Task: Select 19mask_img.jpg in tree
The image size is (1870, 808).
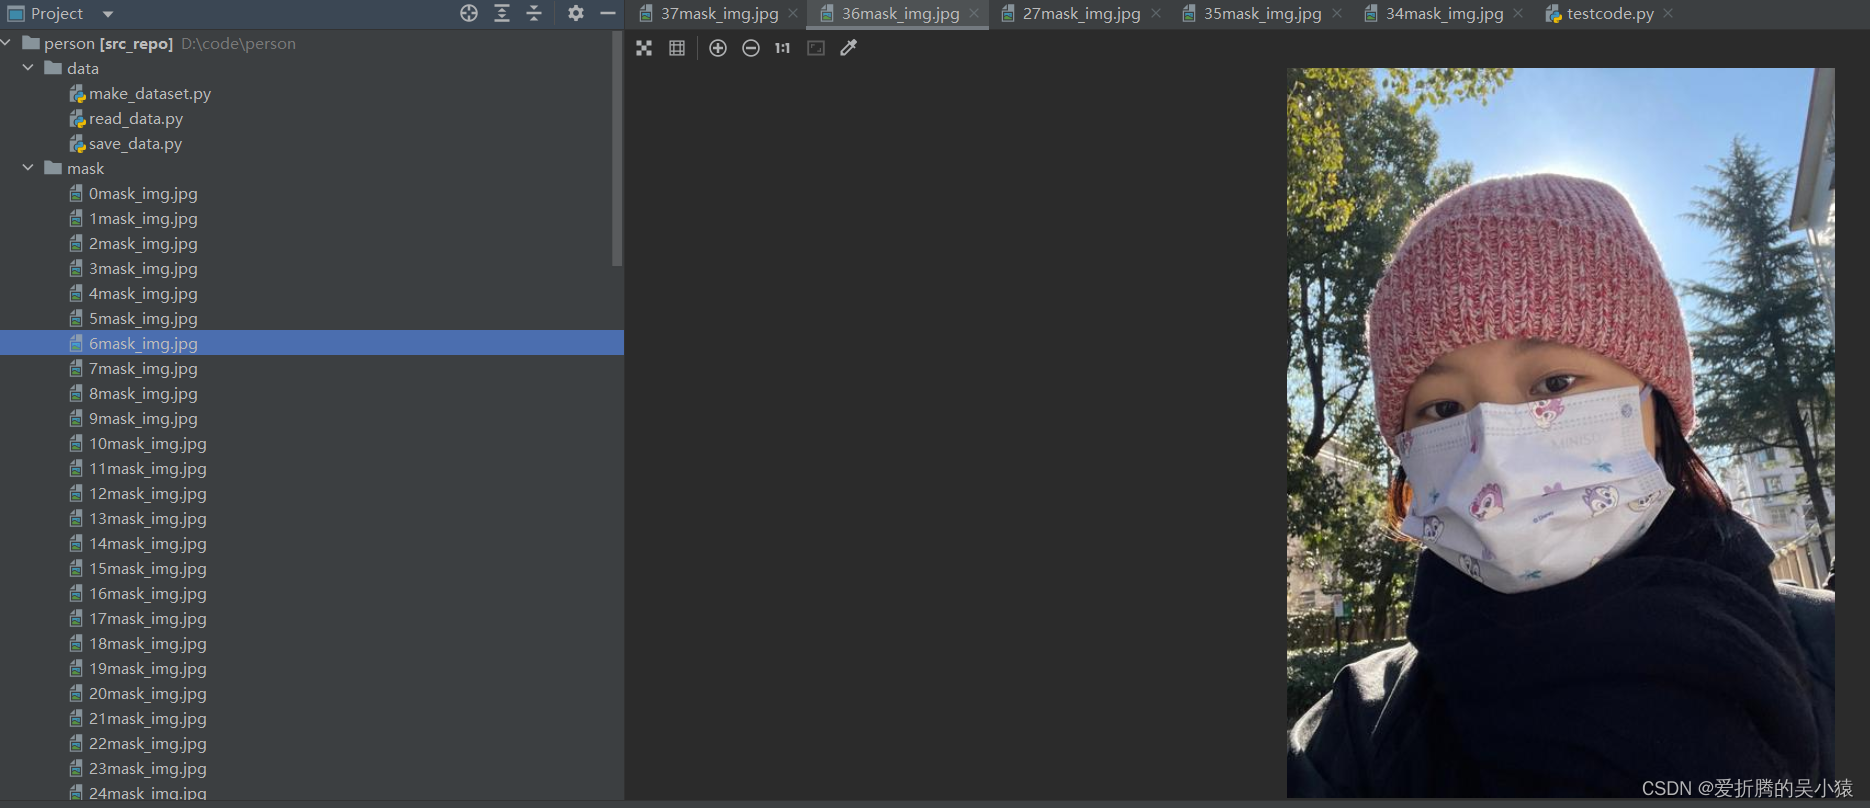Action: pos(148,668)
